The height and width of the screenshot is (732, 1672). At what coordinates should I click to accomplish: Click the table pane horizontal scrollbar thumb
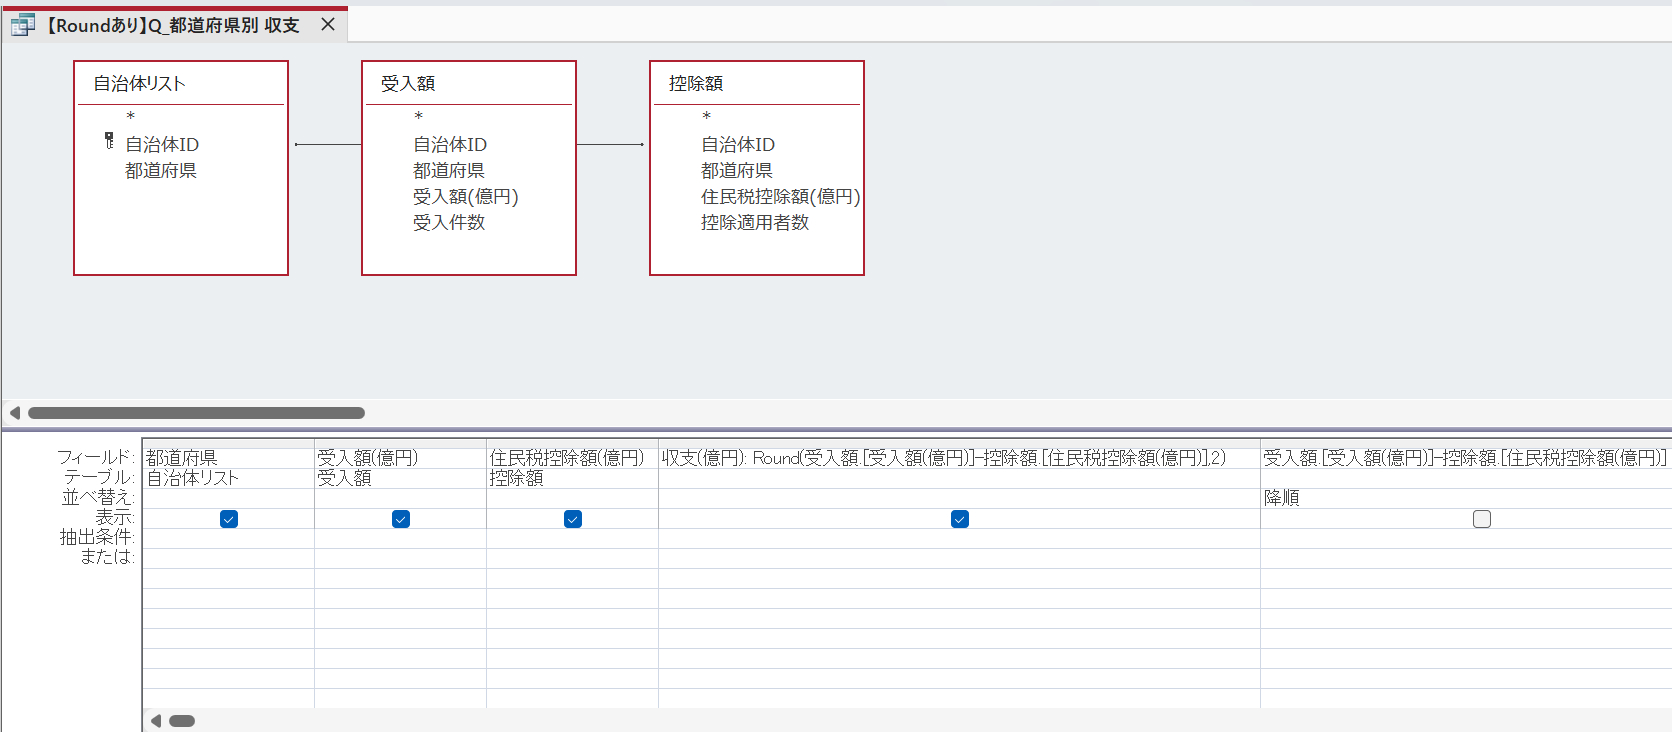[x=196, y=413]
